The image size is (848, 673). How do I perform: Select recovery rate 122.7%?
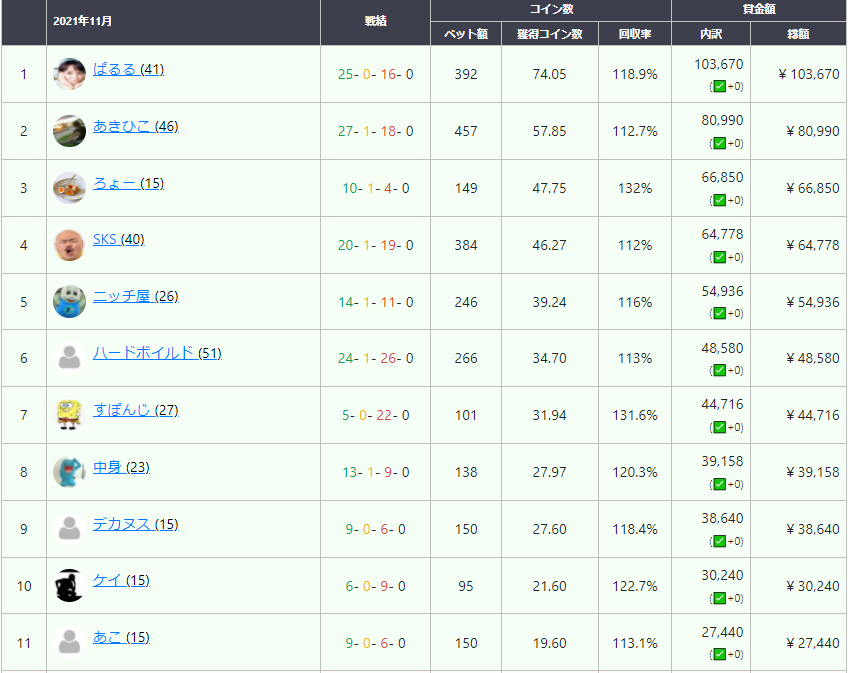click(x=635, y=586)
